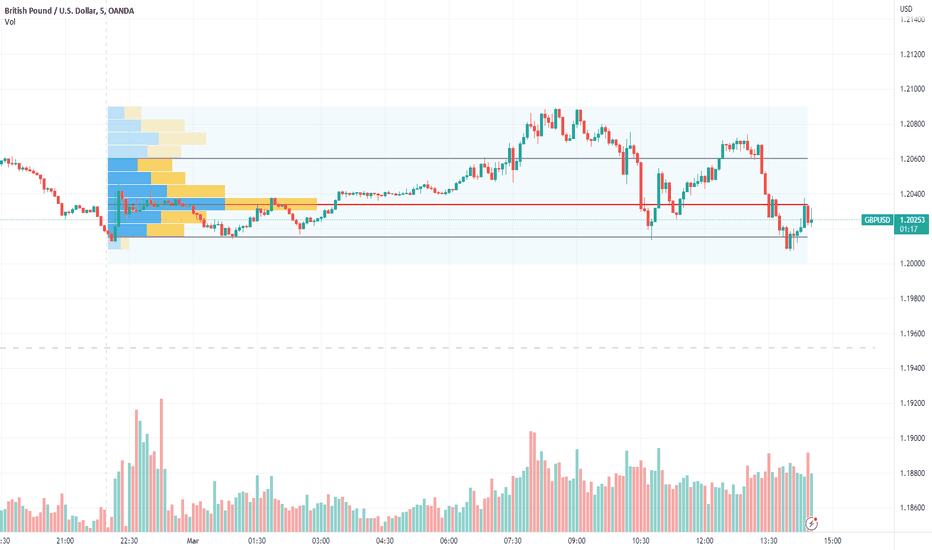Click the 15:00 time axis label
932x550 pixels.
click(832, 540)
